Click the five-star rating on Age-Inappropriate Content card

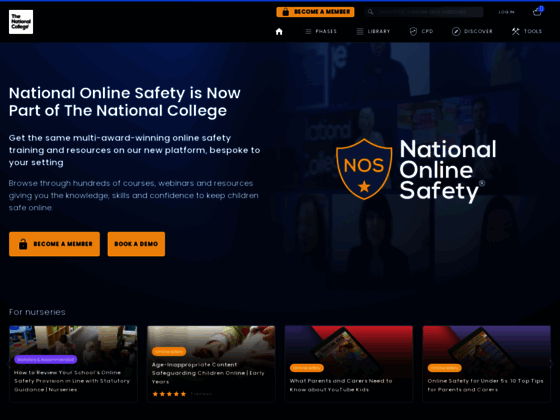[169, 394]
